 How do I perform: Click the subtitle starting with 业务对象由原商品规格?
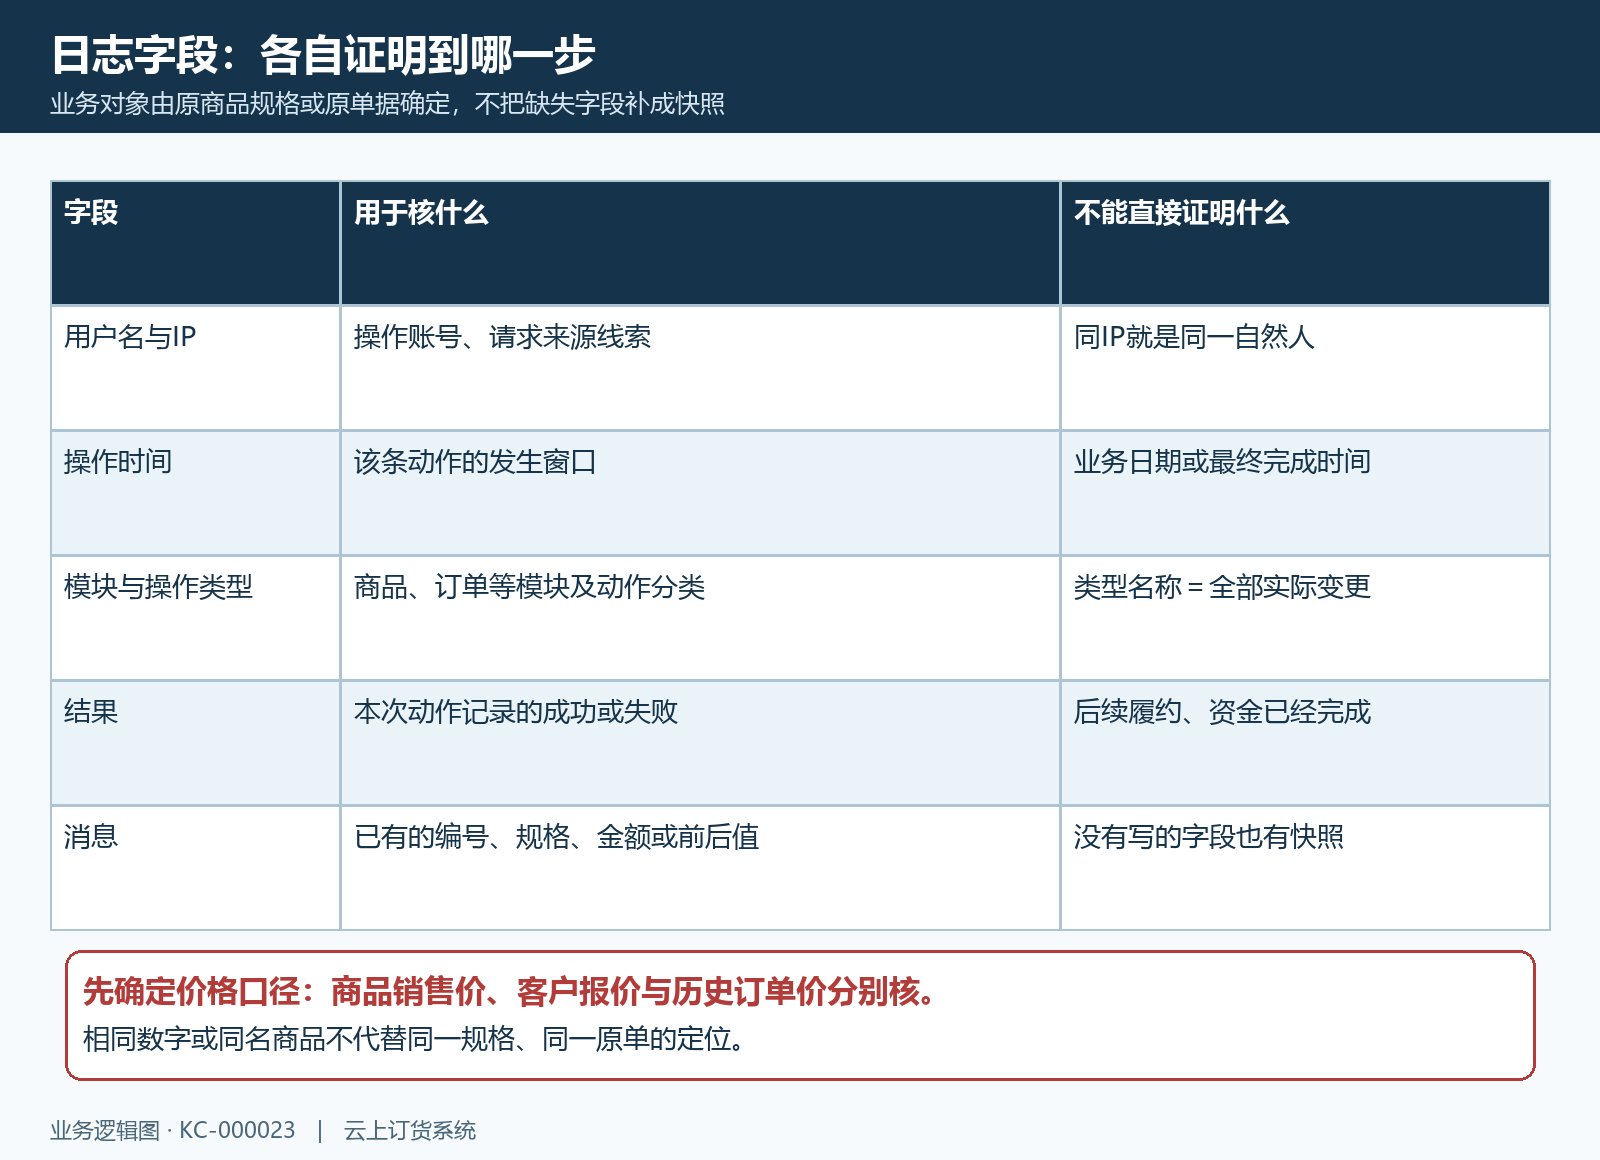[x=388, y=104]
